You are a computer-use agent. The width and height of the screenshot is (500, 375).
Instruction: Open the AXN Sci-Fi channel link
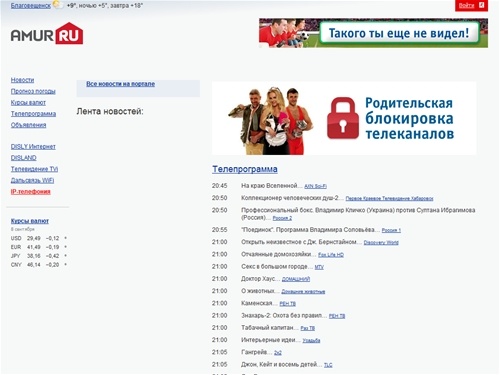[315, 186]
